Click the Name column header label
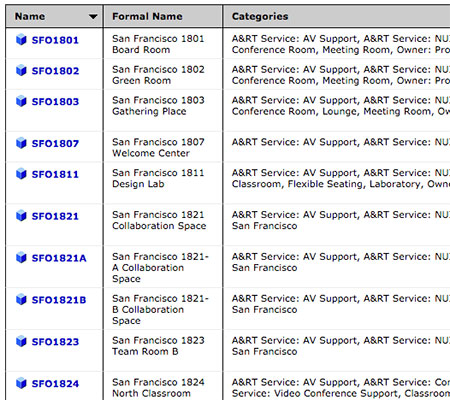This screenshot has height=400, width=450. pos(30,16)
